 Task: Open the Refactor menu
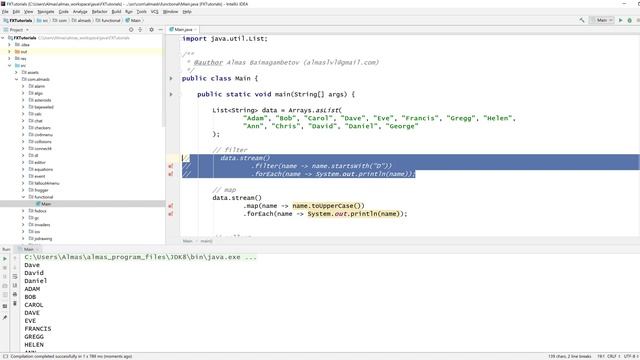pyautogui.click(x=99, y=12)
